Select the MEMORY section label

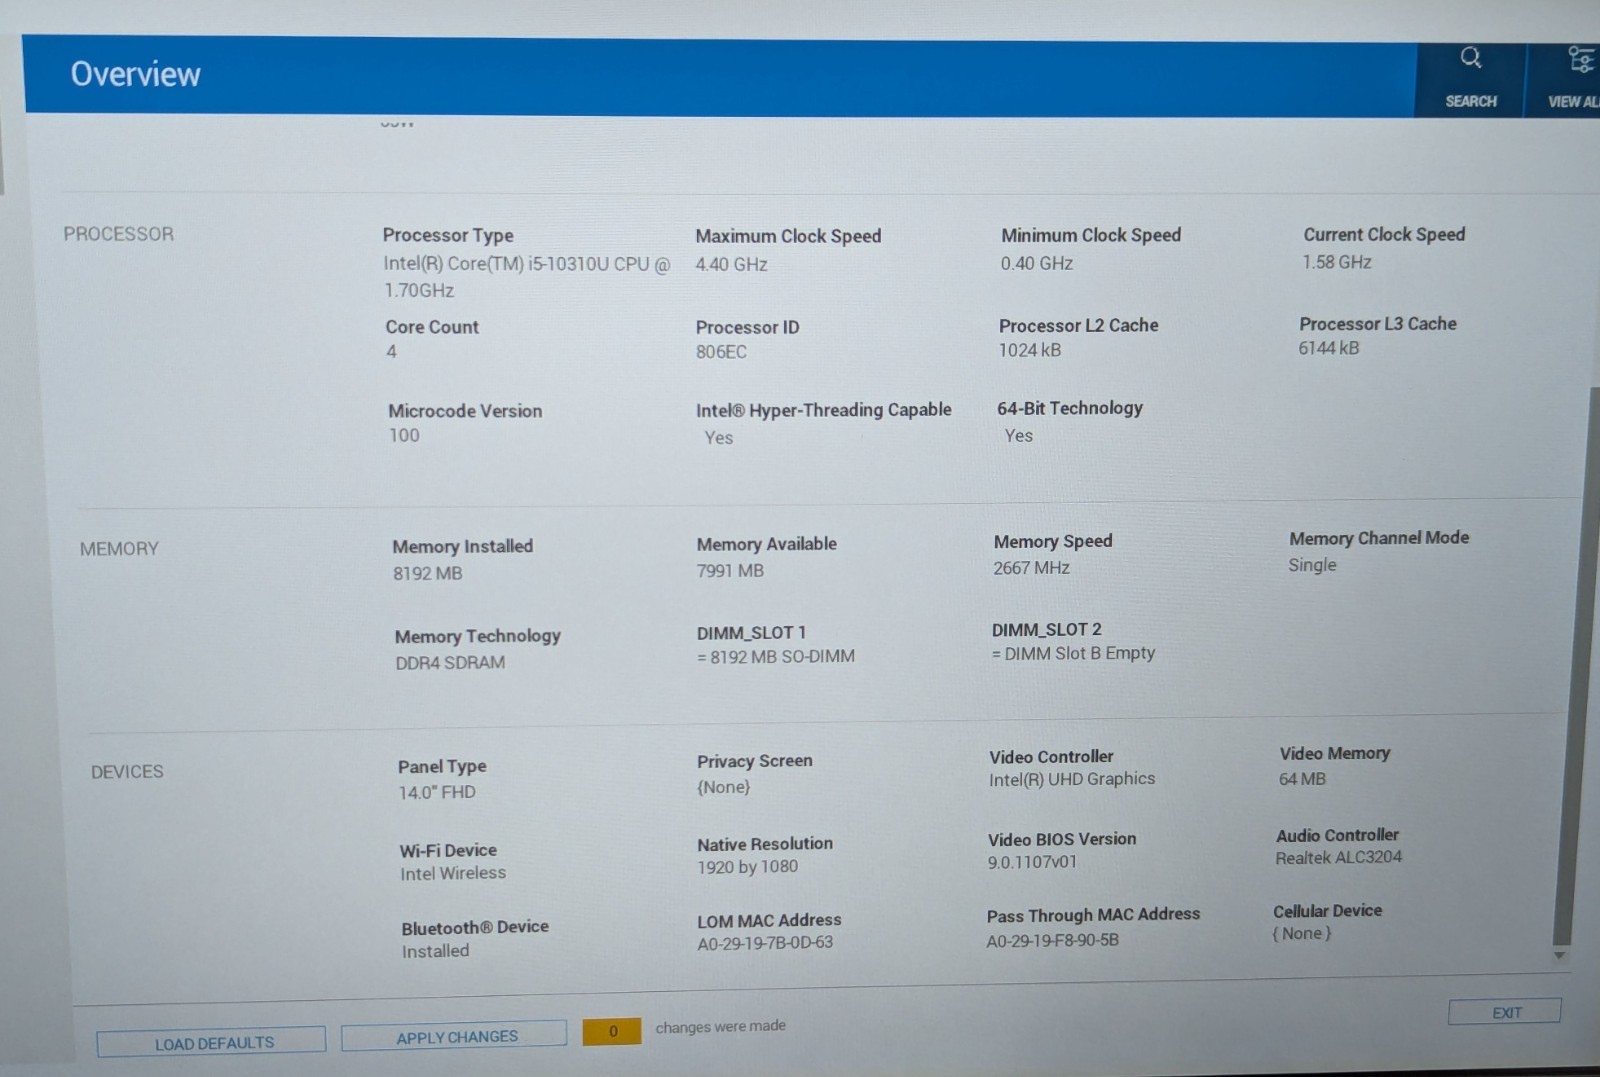119,549
